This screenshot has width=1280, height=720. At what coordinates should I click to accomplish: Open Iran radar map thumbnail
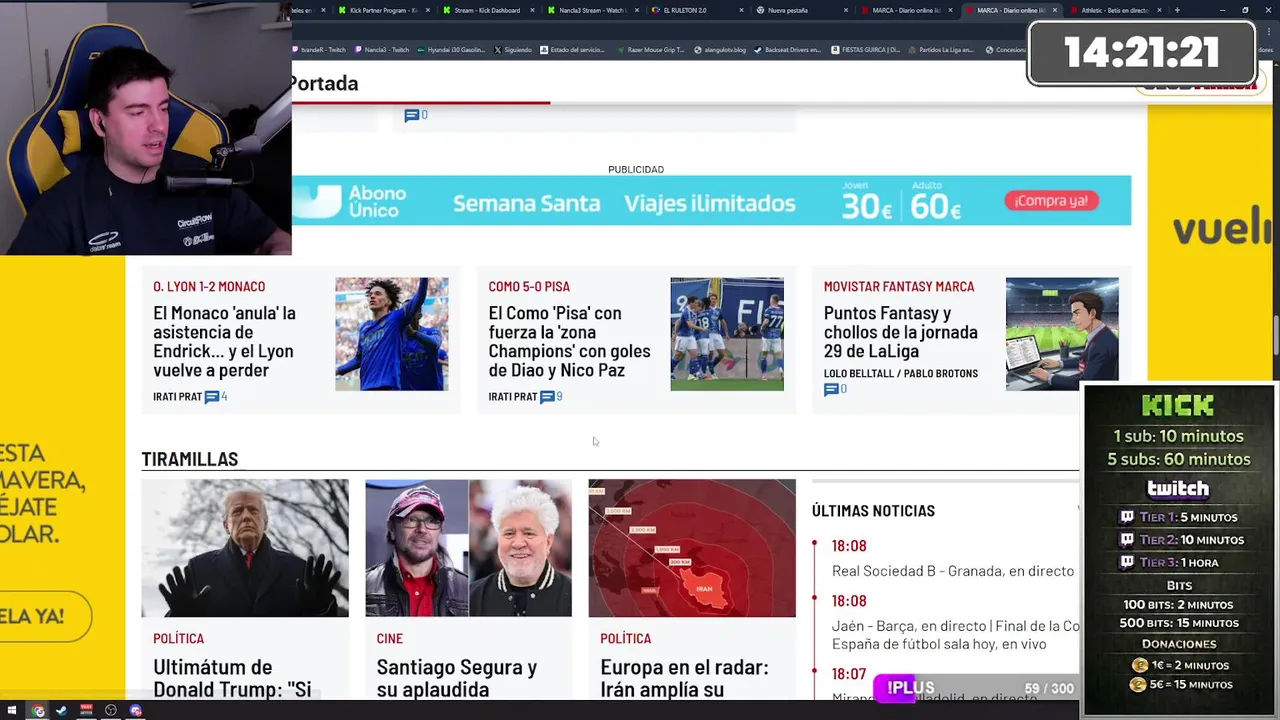[692, 548]
